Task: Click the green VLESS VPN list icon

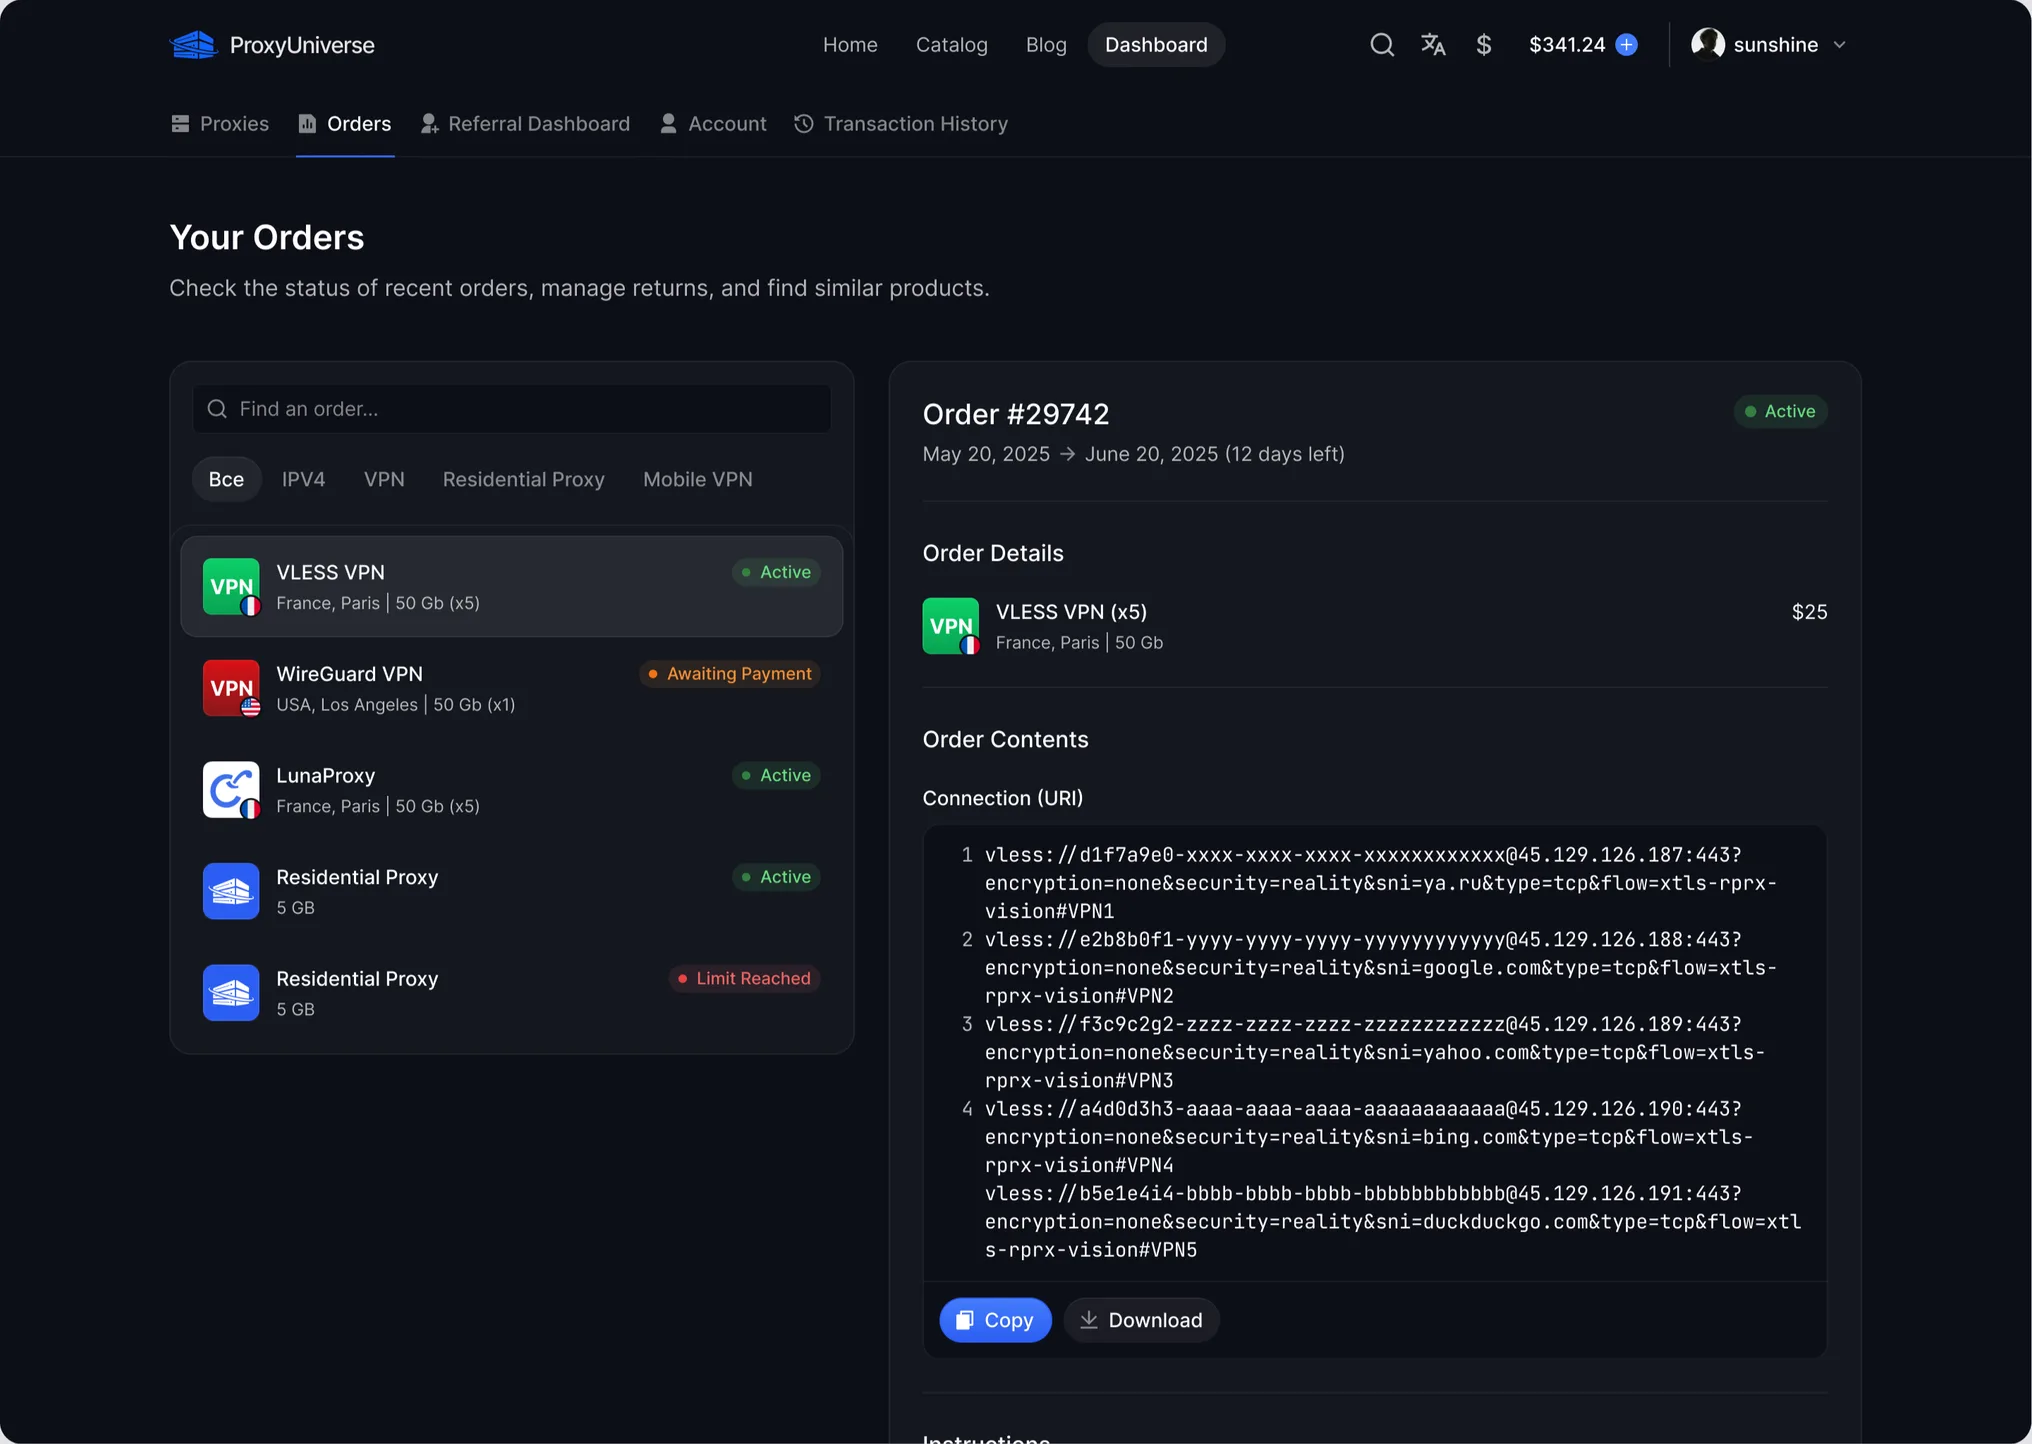Action: click(231, 587)
